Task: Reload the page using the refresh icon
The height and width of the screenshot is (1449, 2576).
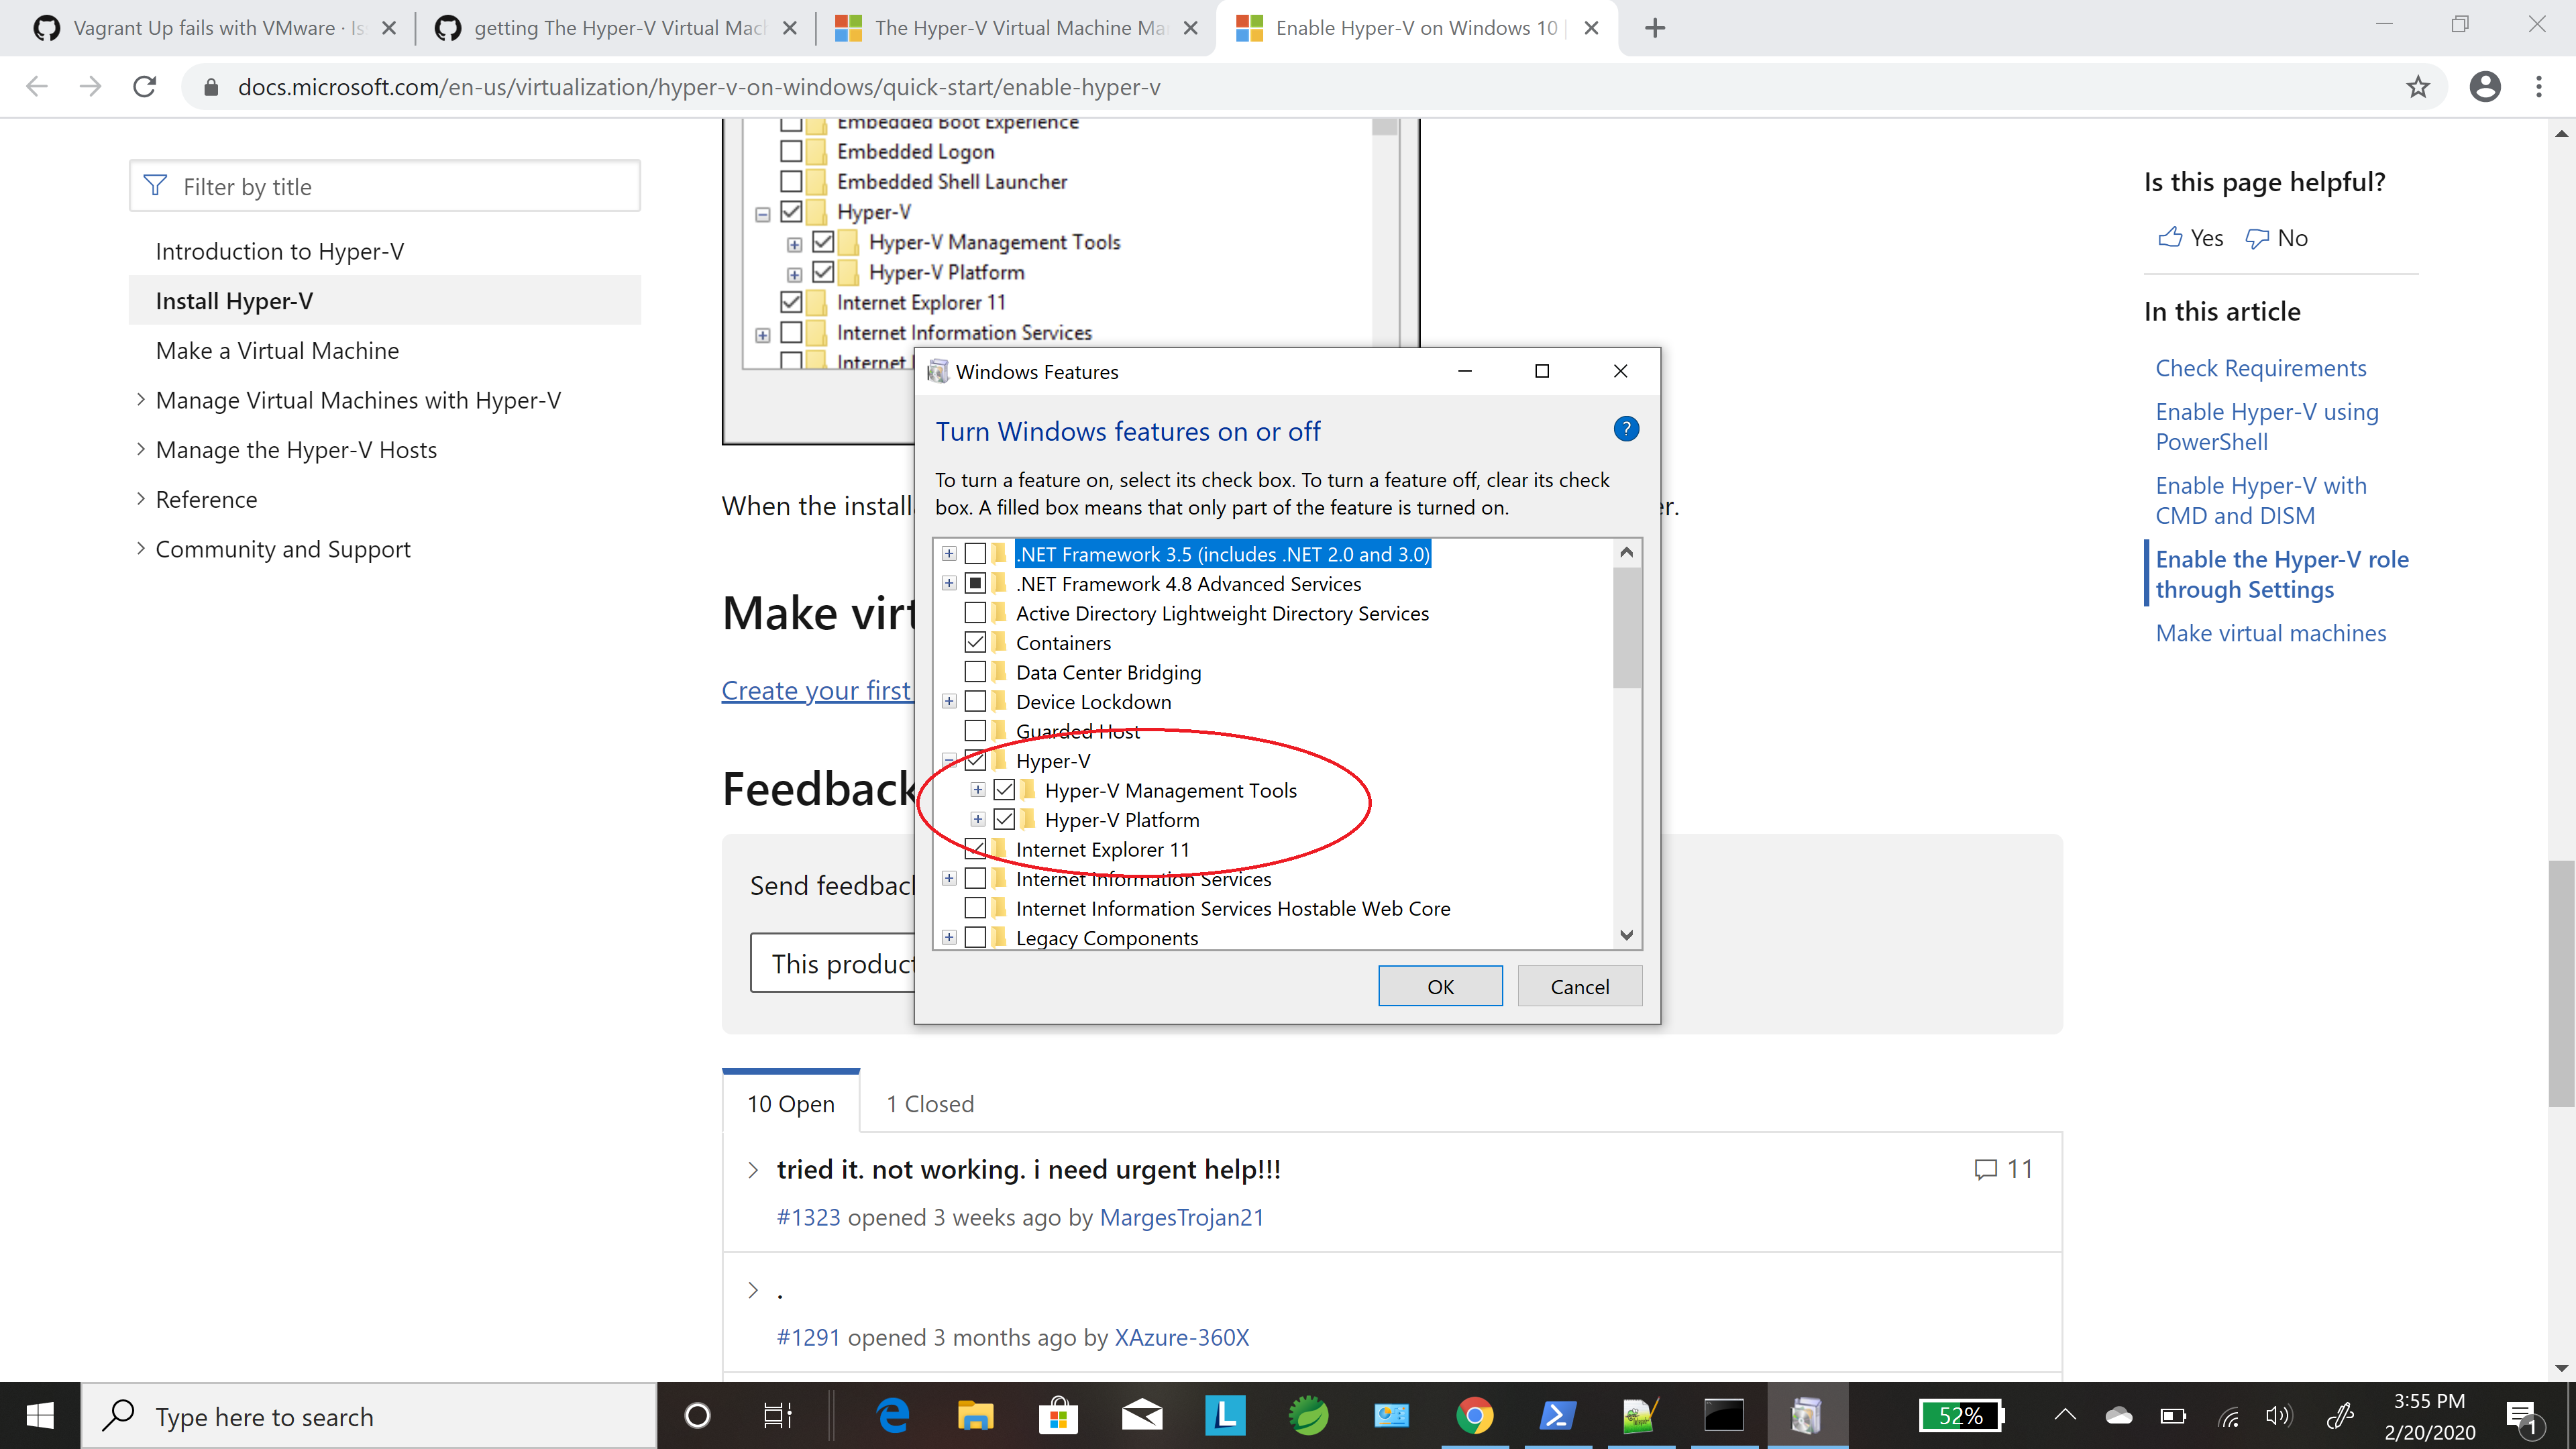Action: (144, 86)
